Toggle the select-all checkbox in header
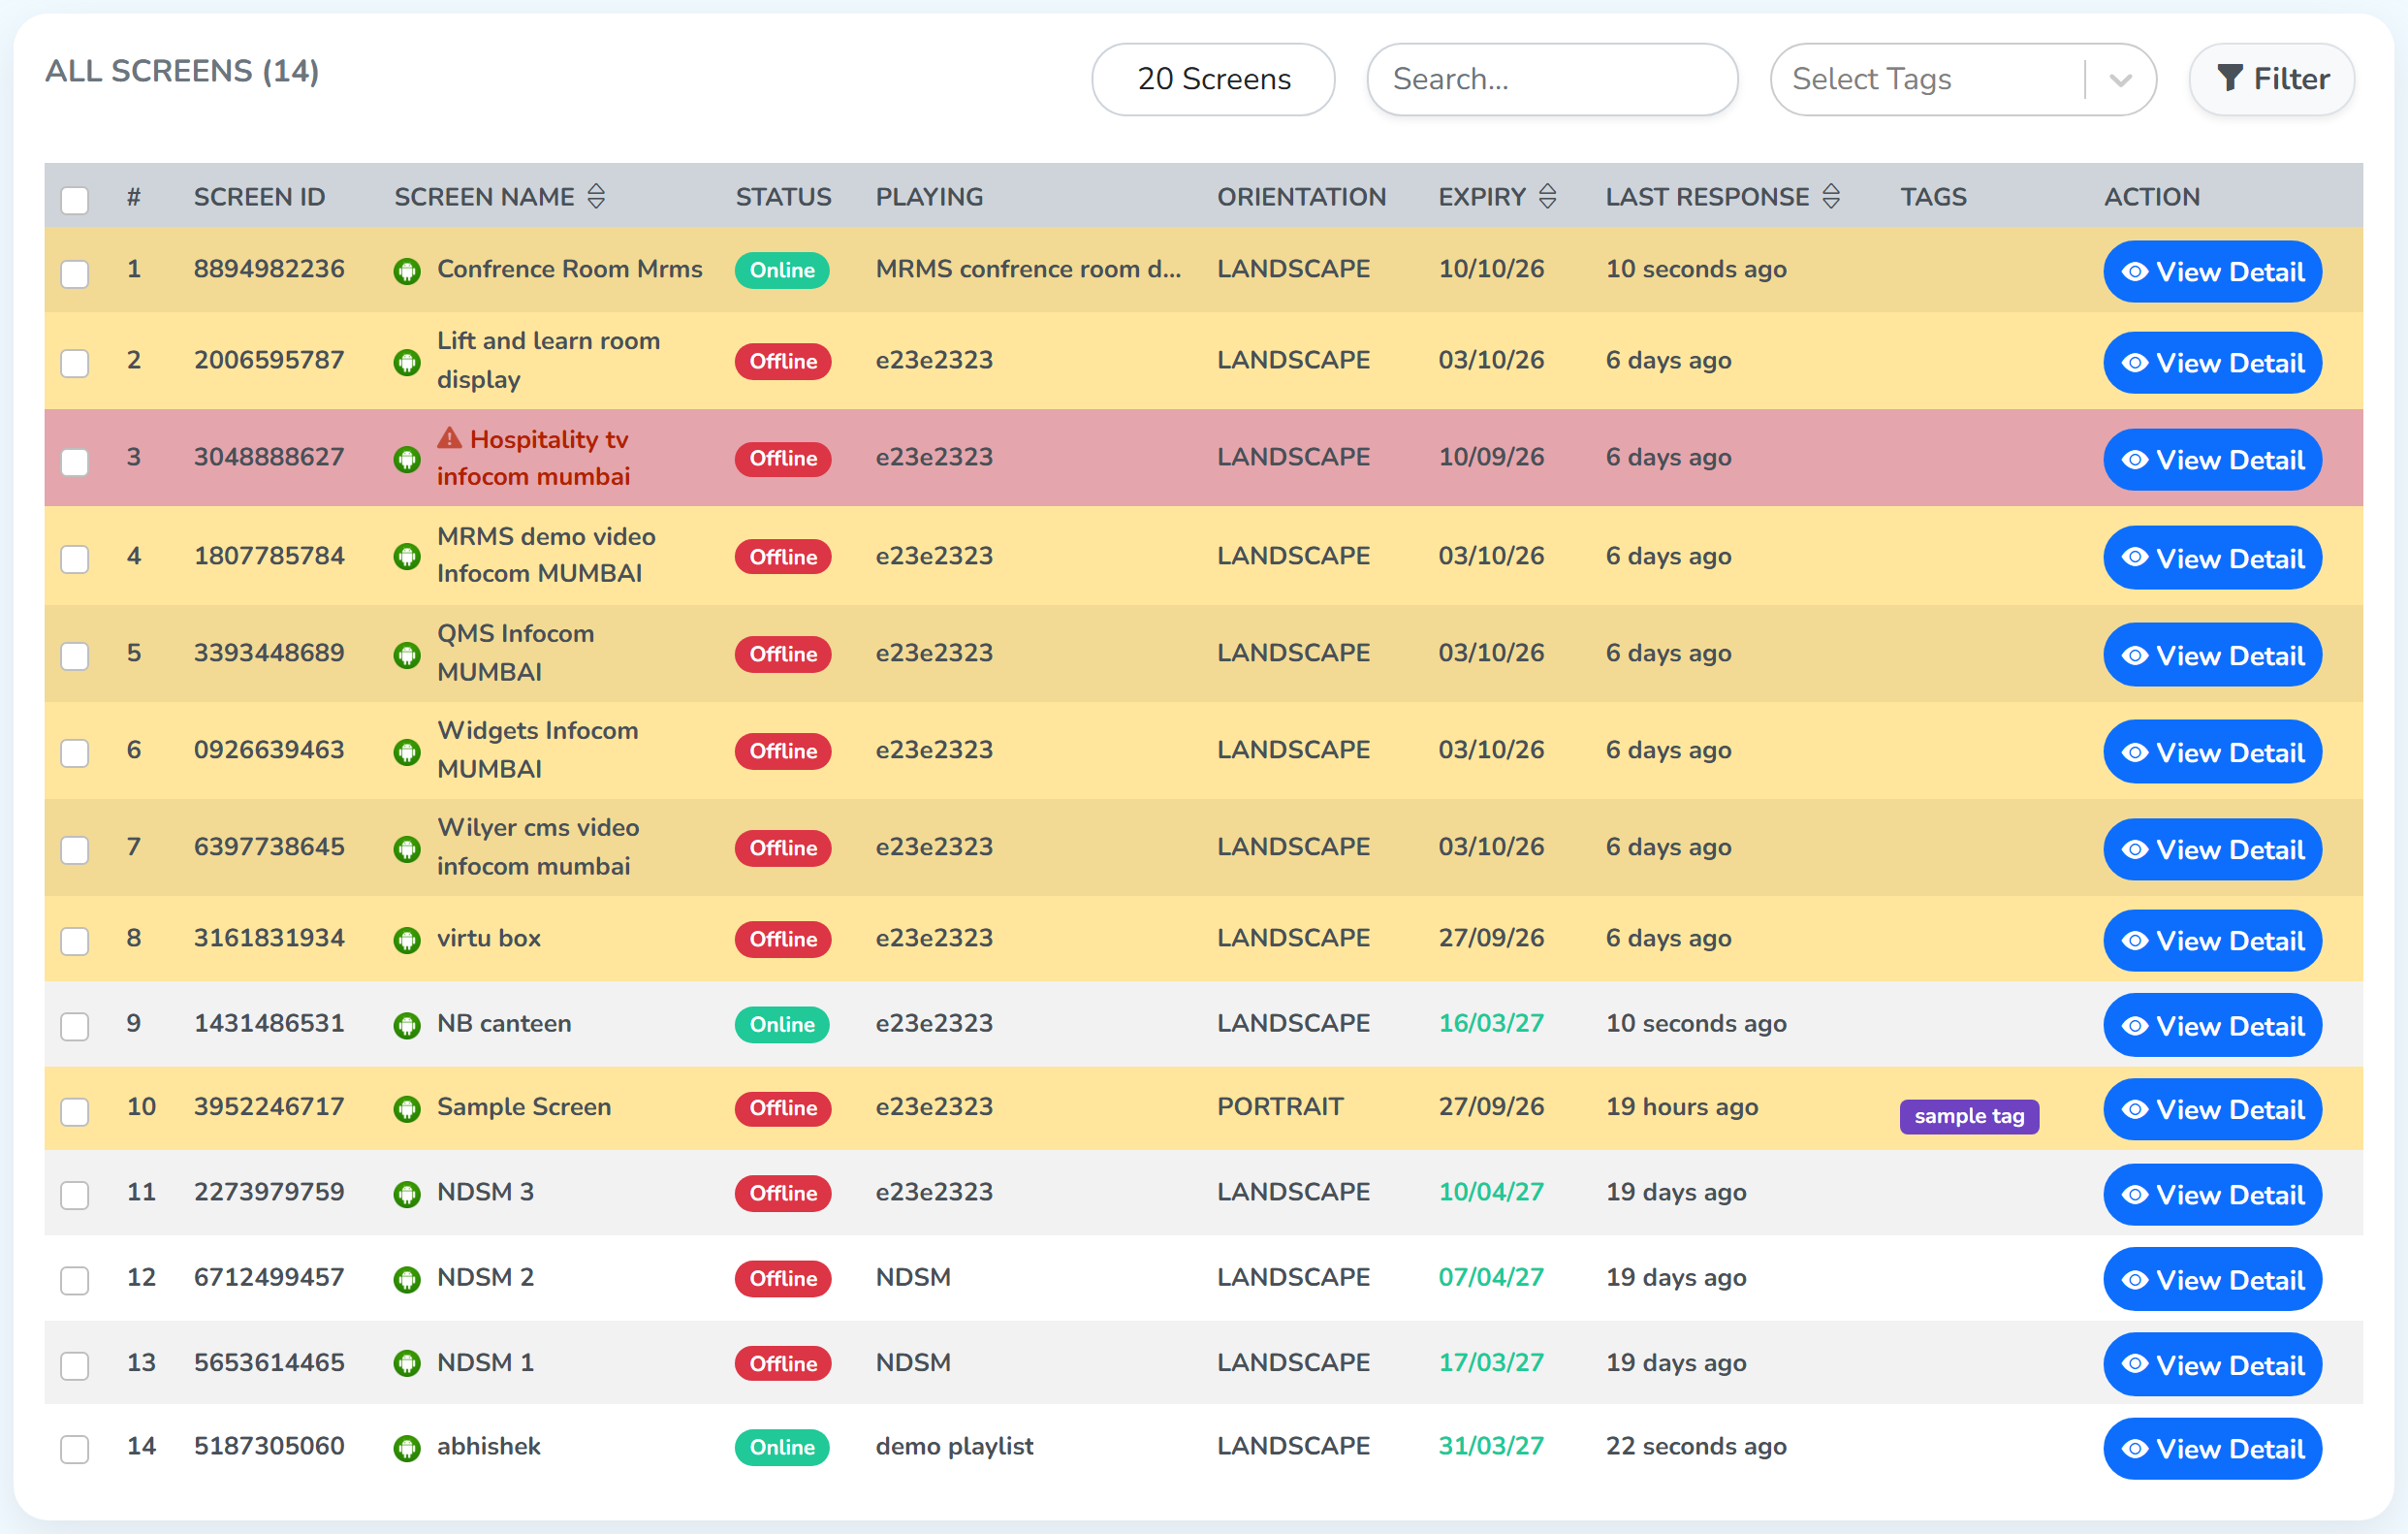The image size is (2408, 1534). [75, 199]
